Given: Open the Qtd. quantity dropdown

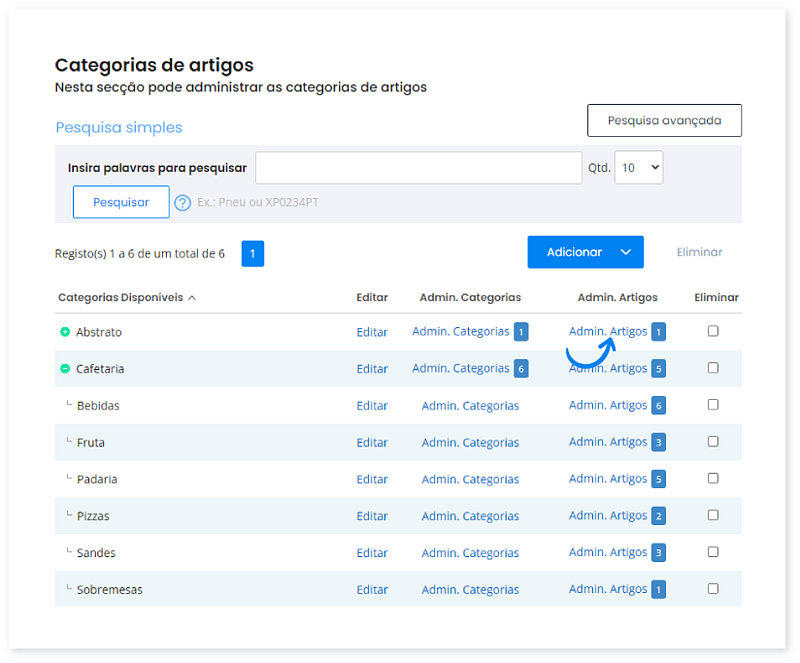Looking at the screenshot, I should point(639,167).
